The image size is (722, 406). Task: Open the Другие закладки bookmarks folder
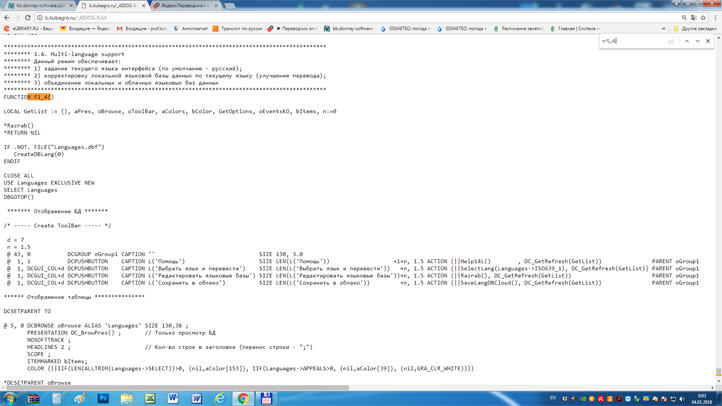pyautogui.click(x=698, y=29)
